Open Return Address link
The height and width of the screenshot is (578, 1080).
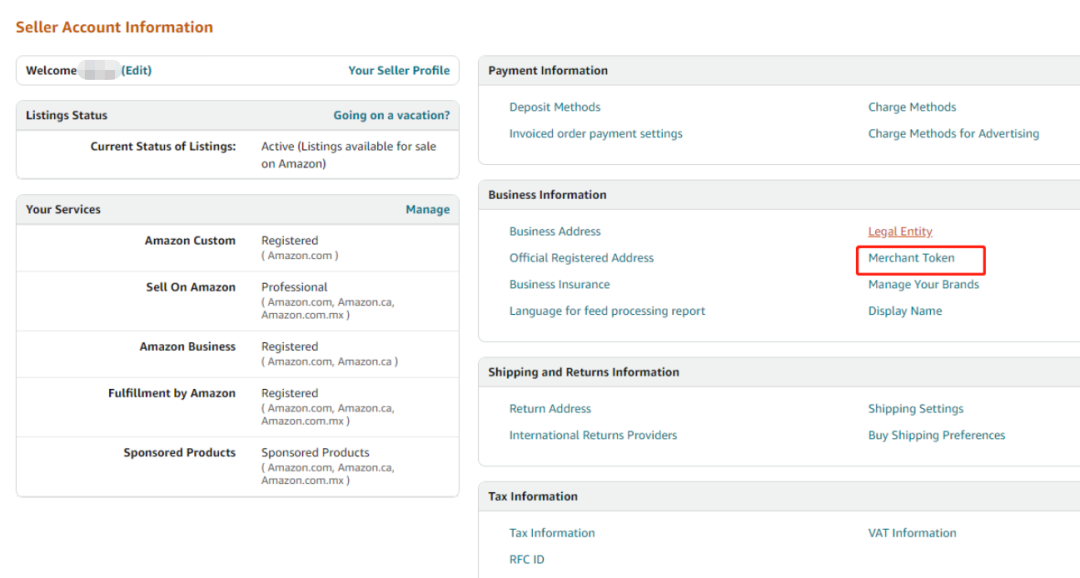550,409
